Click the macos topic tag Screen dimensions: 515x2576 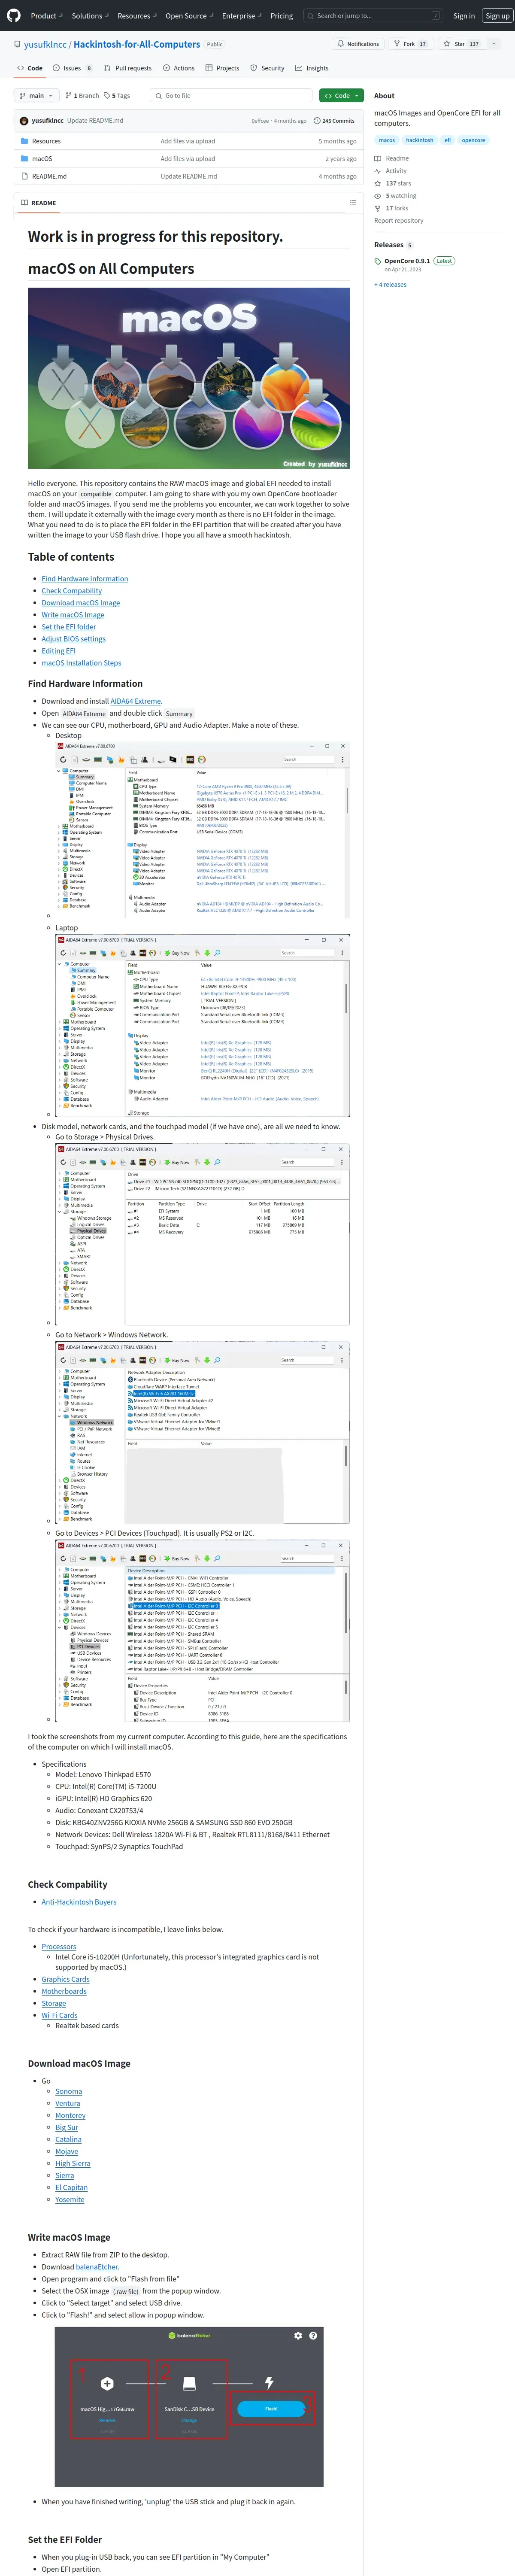tap(387, 140)
